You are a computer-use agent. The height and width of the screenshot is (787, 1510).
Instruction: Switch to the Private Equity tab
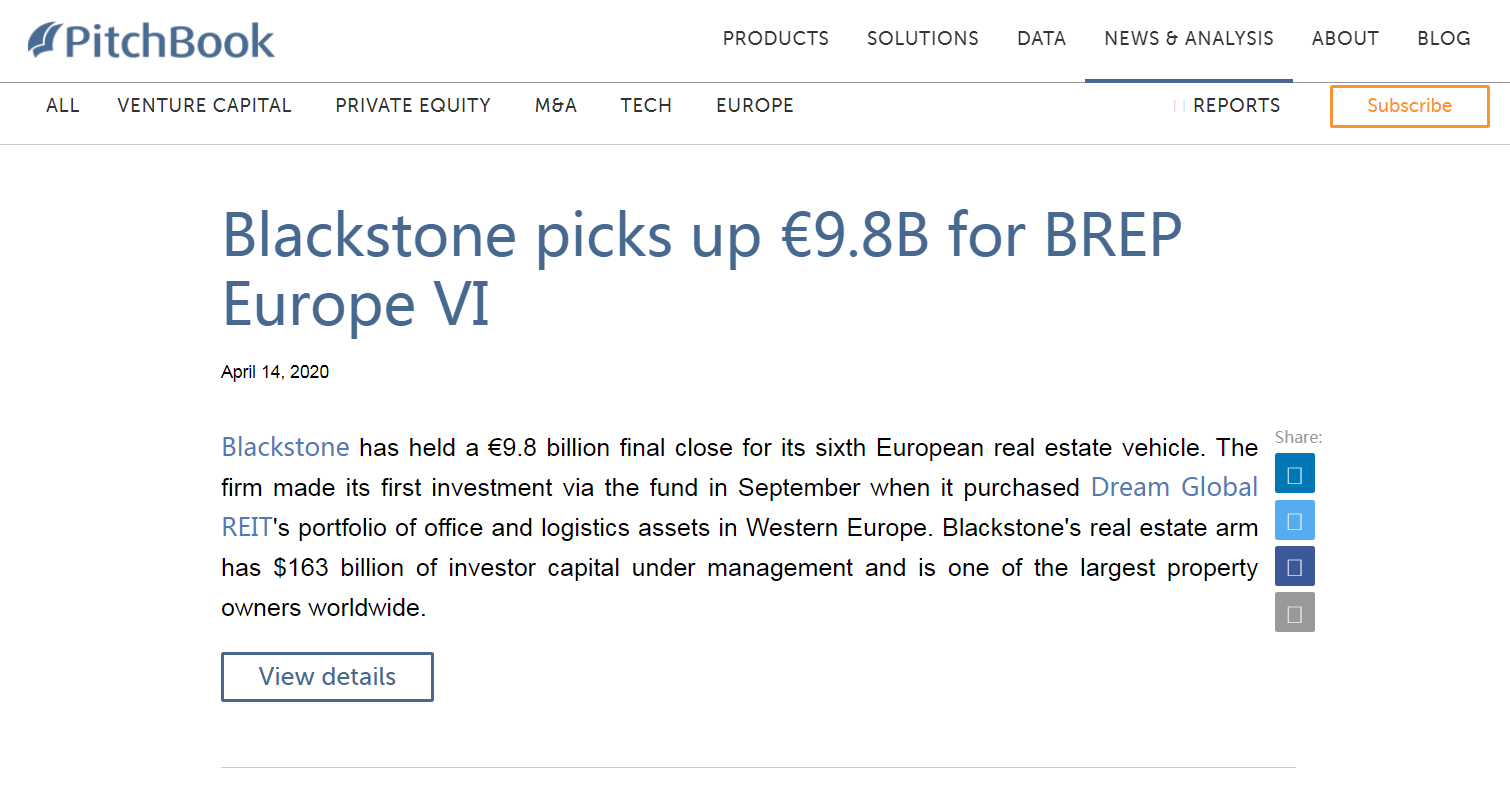pos(412,105)
